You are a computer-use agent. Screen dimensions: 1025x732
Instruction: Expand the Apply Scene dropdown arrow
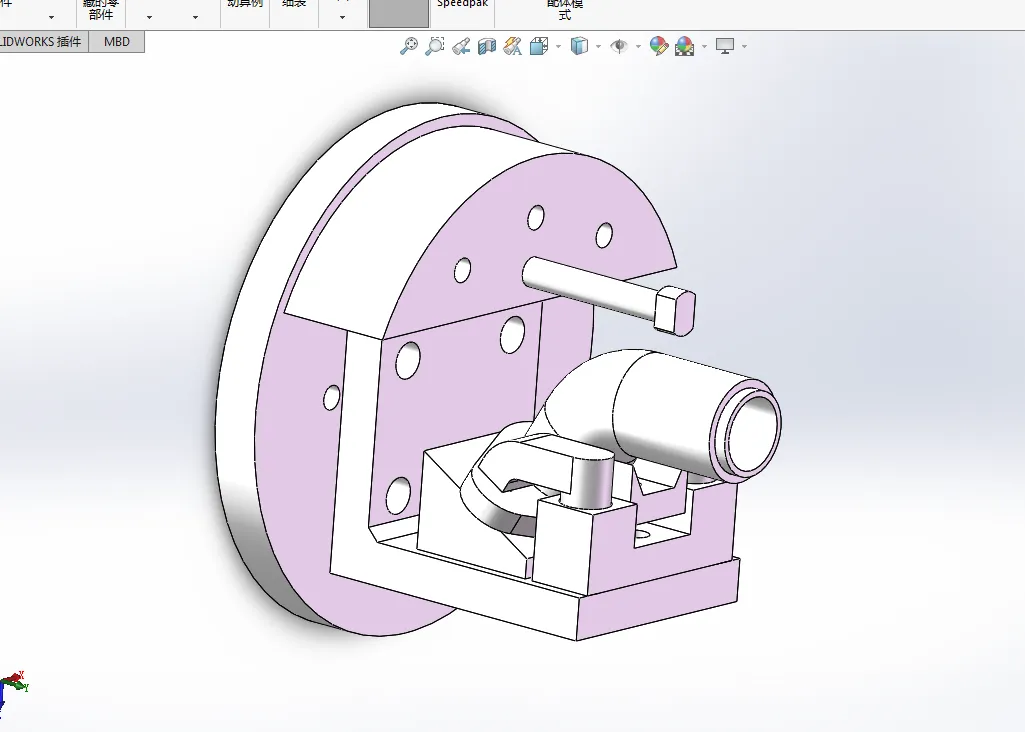(x=704, y=47)
